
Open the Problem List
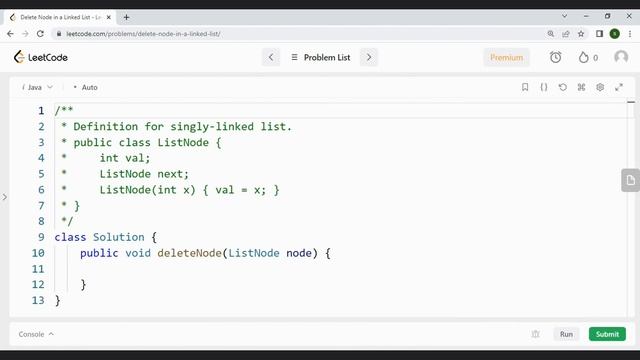321,58
